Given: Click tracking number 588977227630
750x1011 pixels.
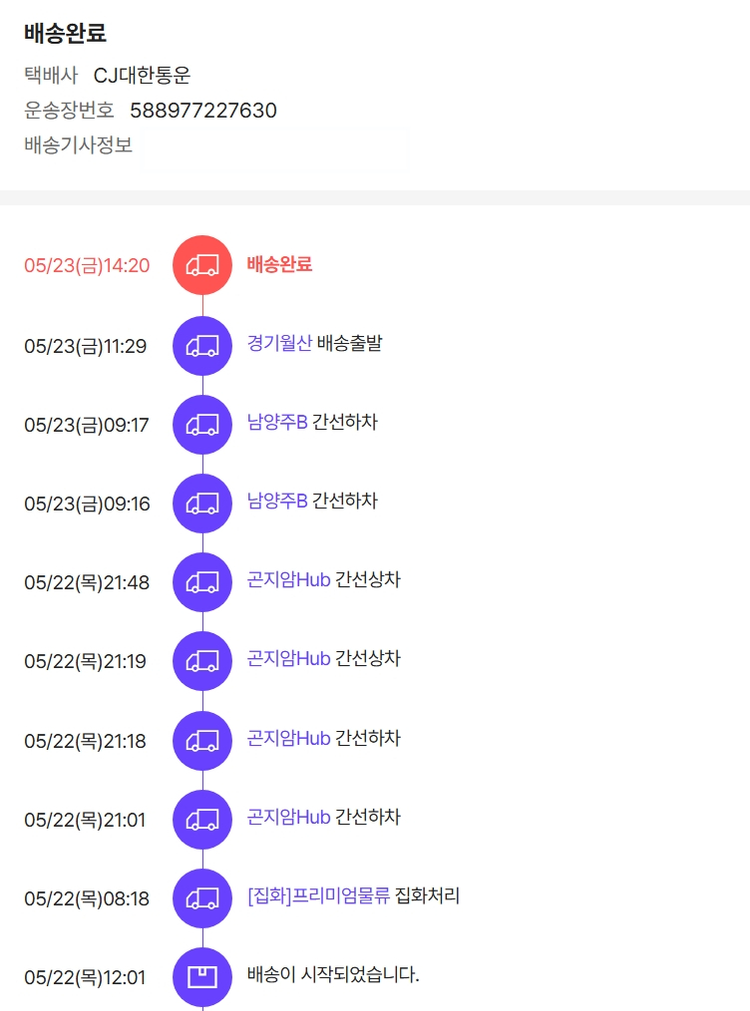Looking at the screenshot, I should (203, 110).
